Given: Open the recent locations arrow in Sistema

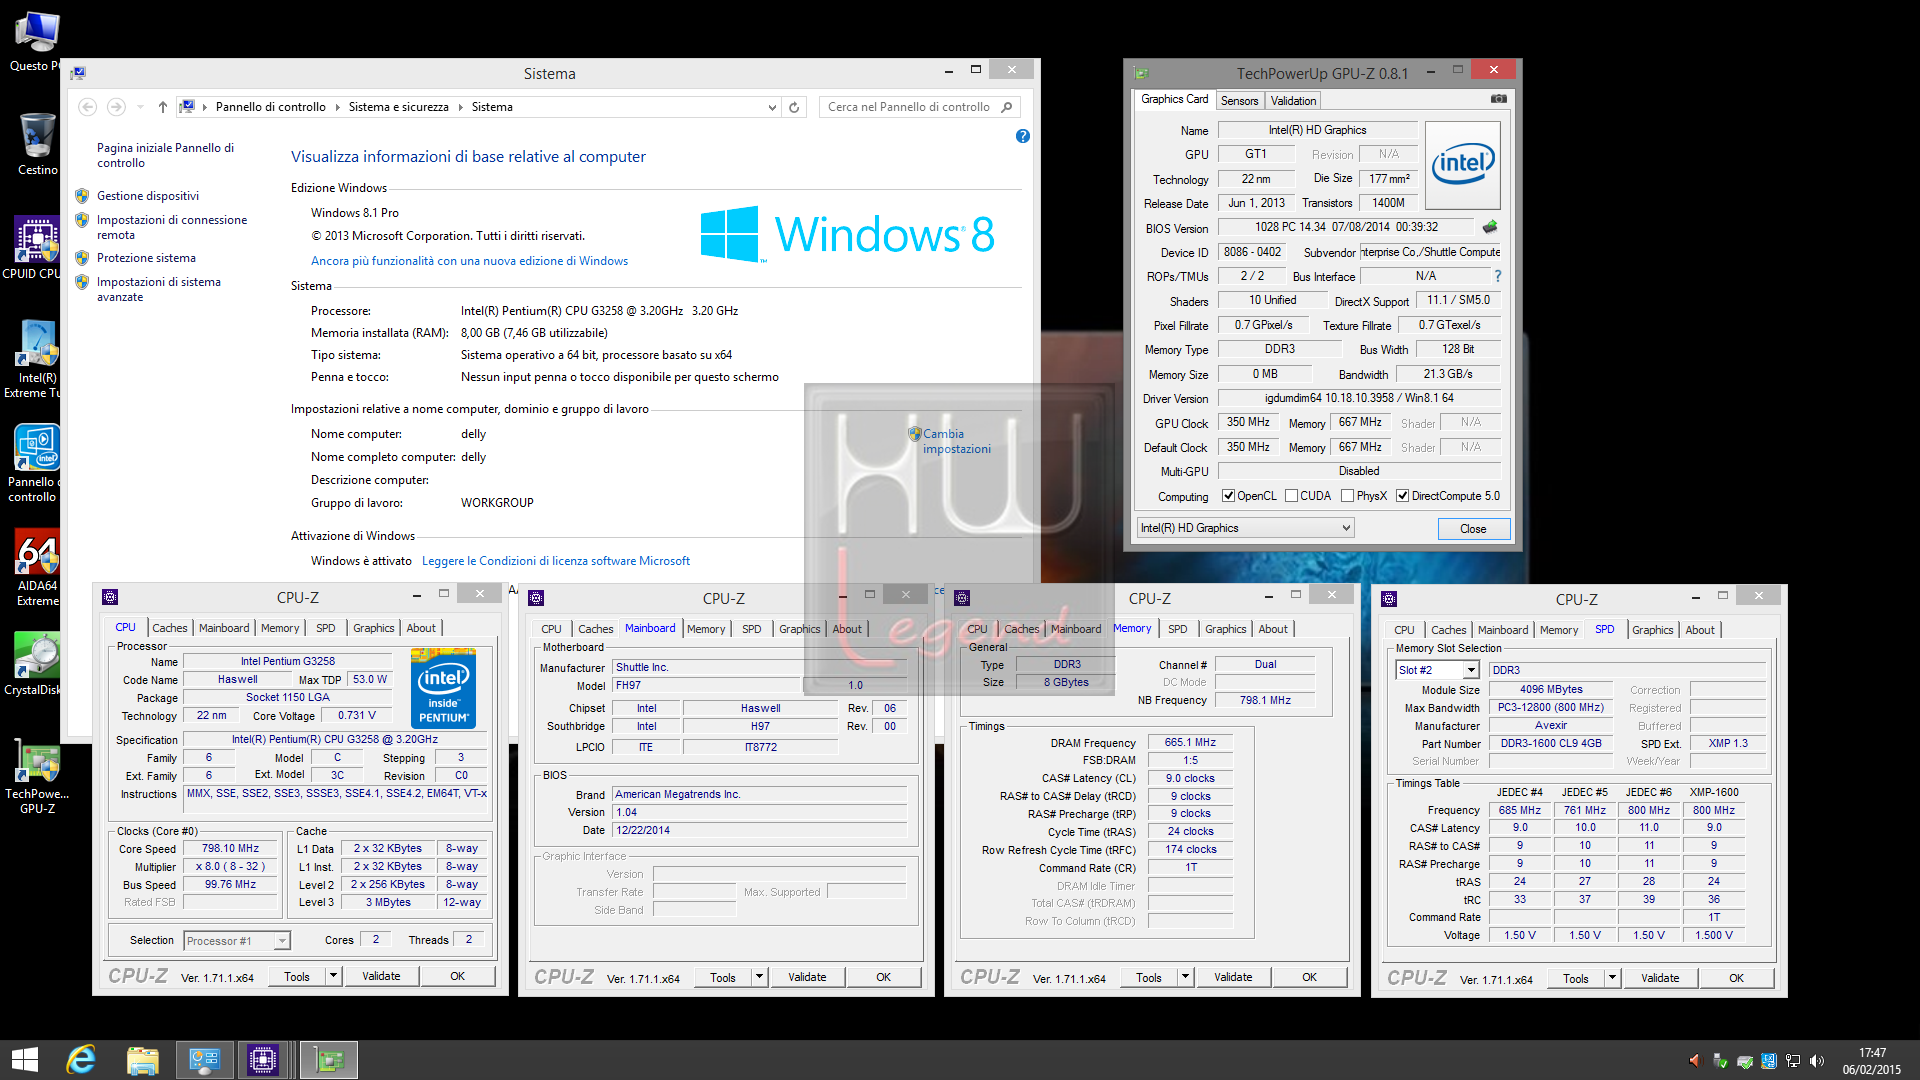Looking at the screenshot, I should tap(140, 107).
